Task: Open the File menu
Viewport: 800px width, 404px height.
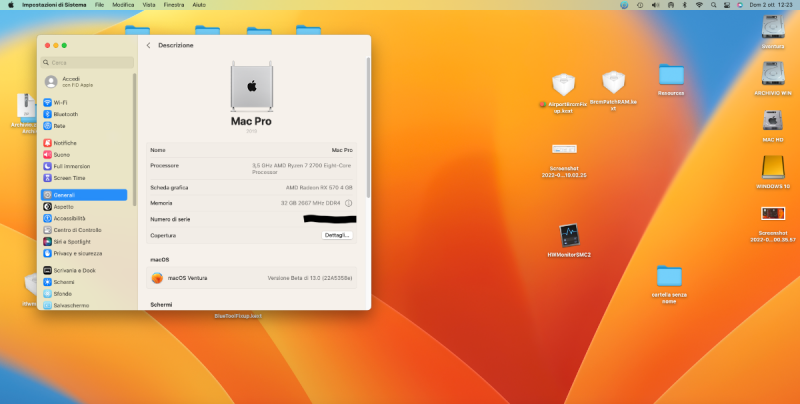Action: pos(99,5)
